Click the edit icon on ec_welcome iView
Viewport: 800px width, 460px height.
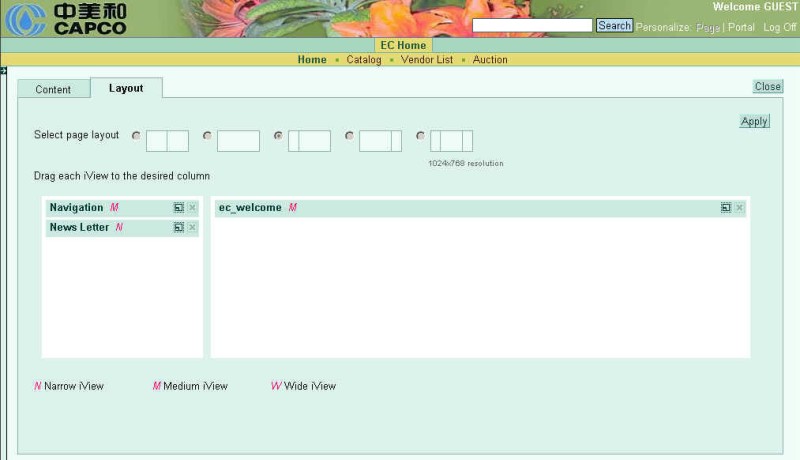coord(726,208)
